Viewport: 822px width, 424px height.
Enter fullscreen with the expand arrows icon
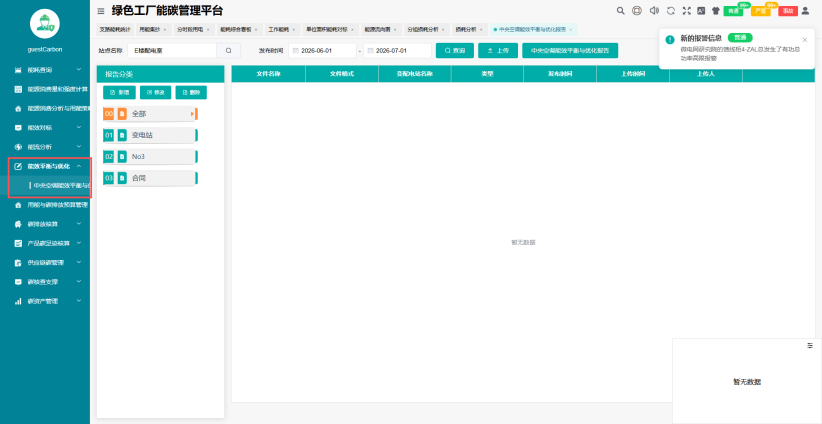[686, 10]
